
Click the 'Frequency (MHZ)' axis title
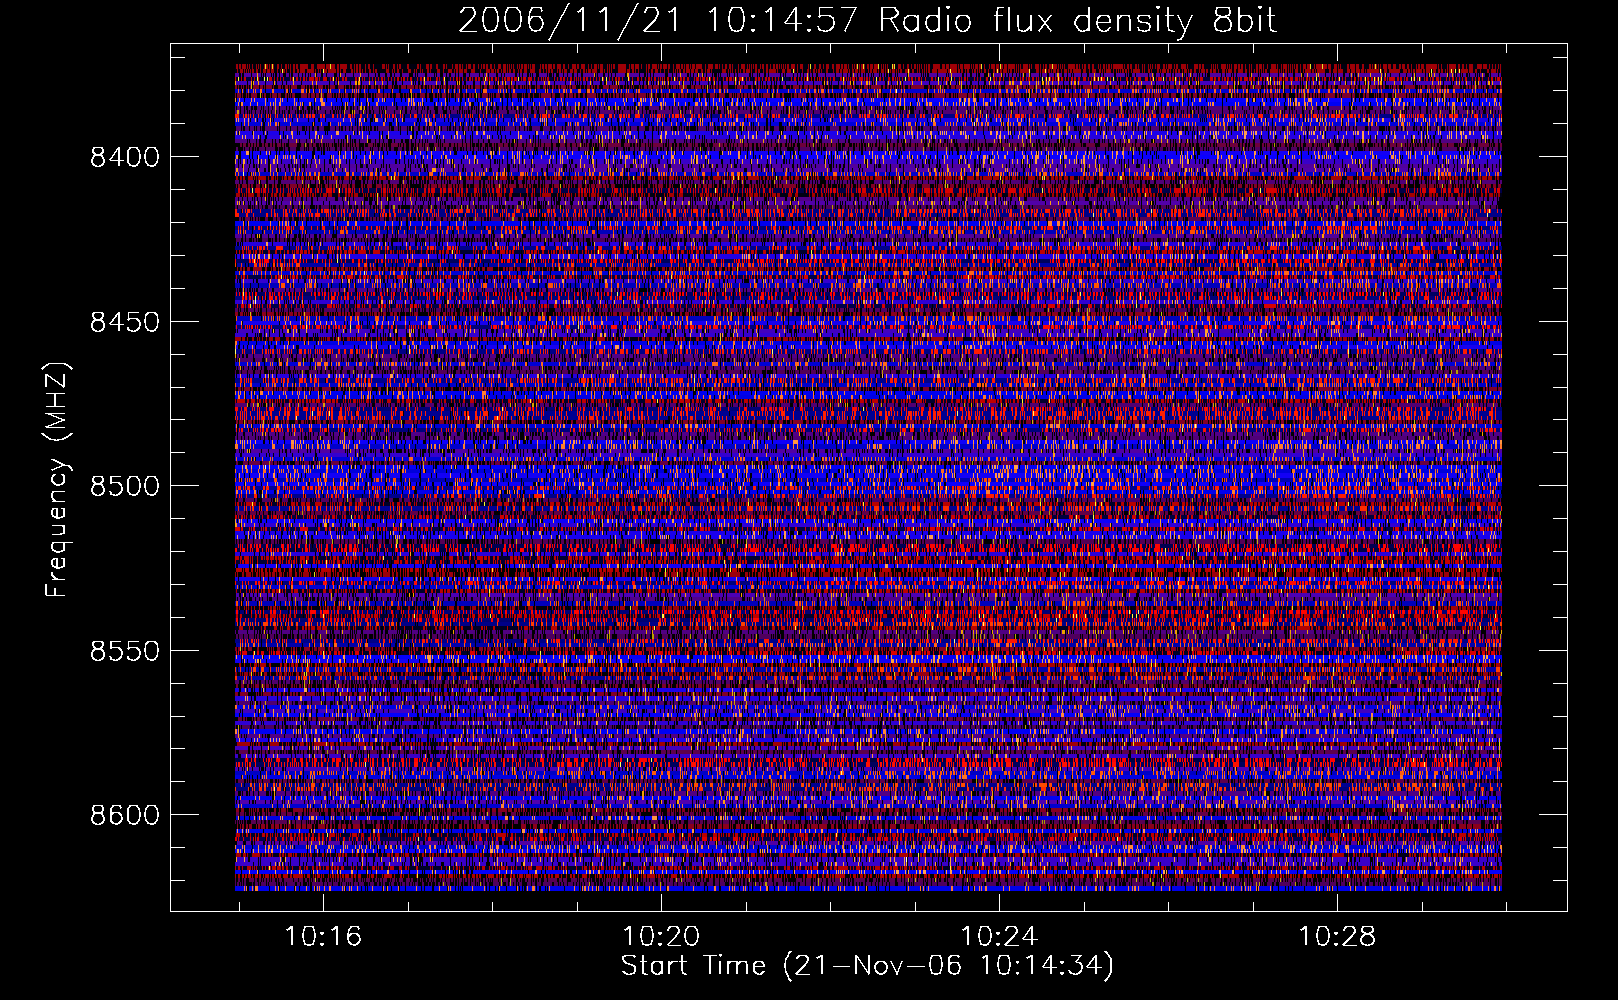(x=58, y=480)
